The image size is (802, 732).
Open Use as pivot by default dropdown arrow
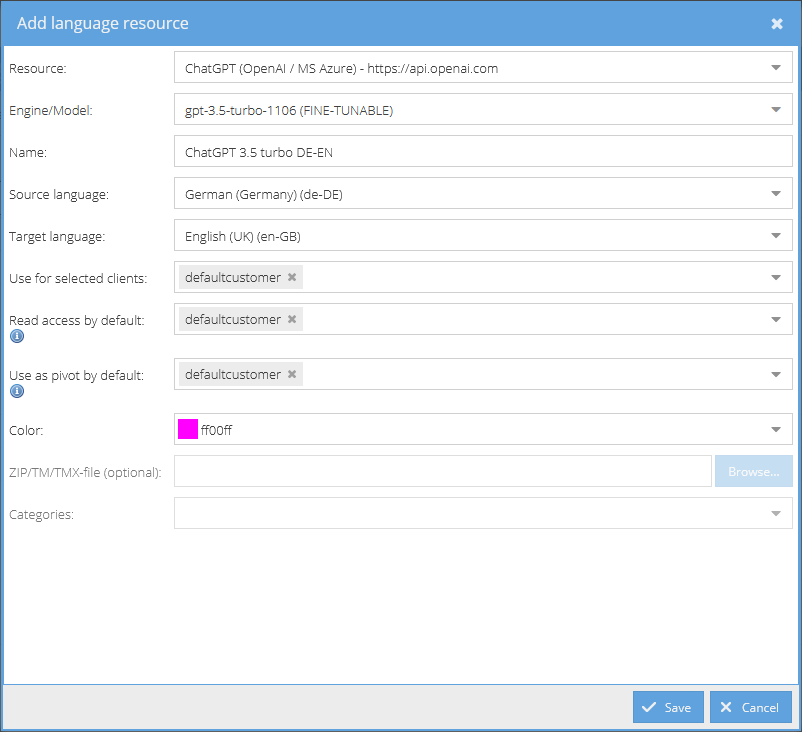[x=776, y=374]
